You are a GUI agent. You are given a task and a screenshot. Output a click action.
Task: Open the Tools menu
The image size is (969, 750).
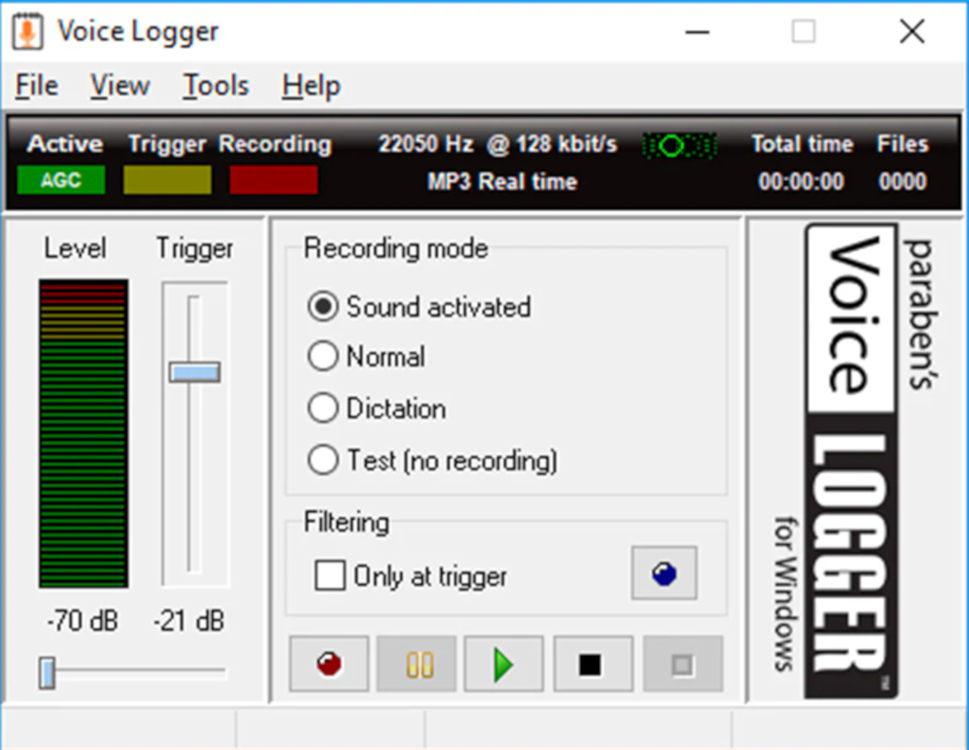(214, 86)
